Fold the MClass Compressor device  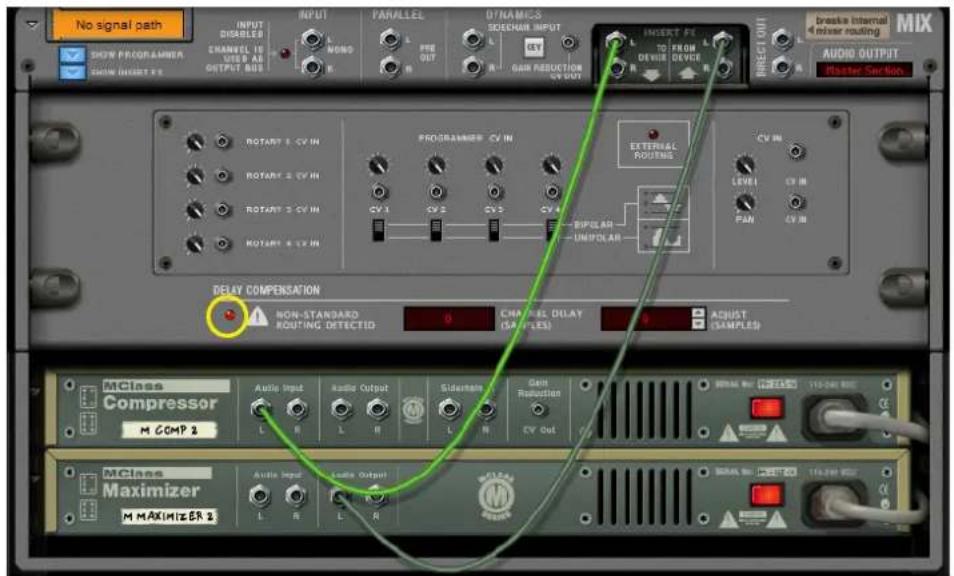(35, 392)
